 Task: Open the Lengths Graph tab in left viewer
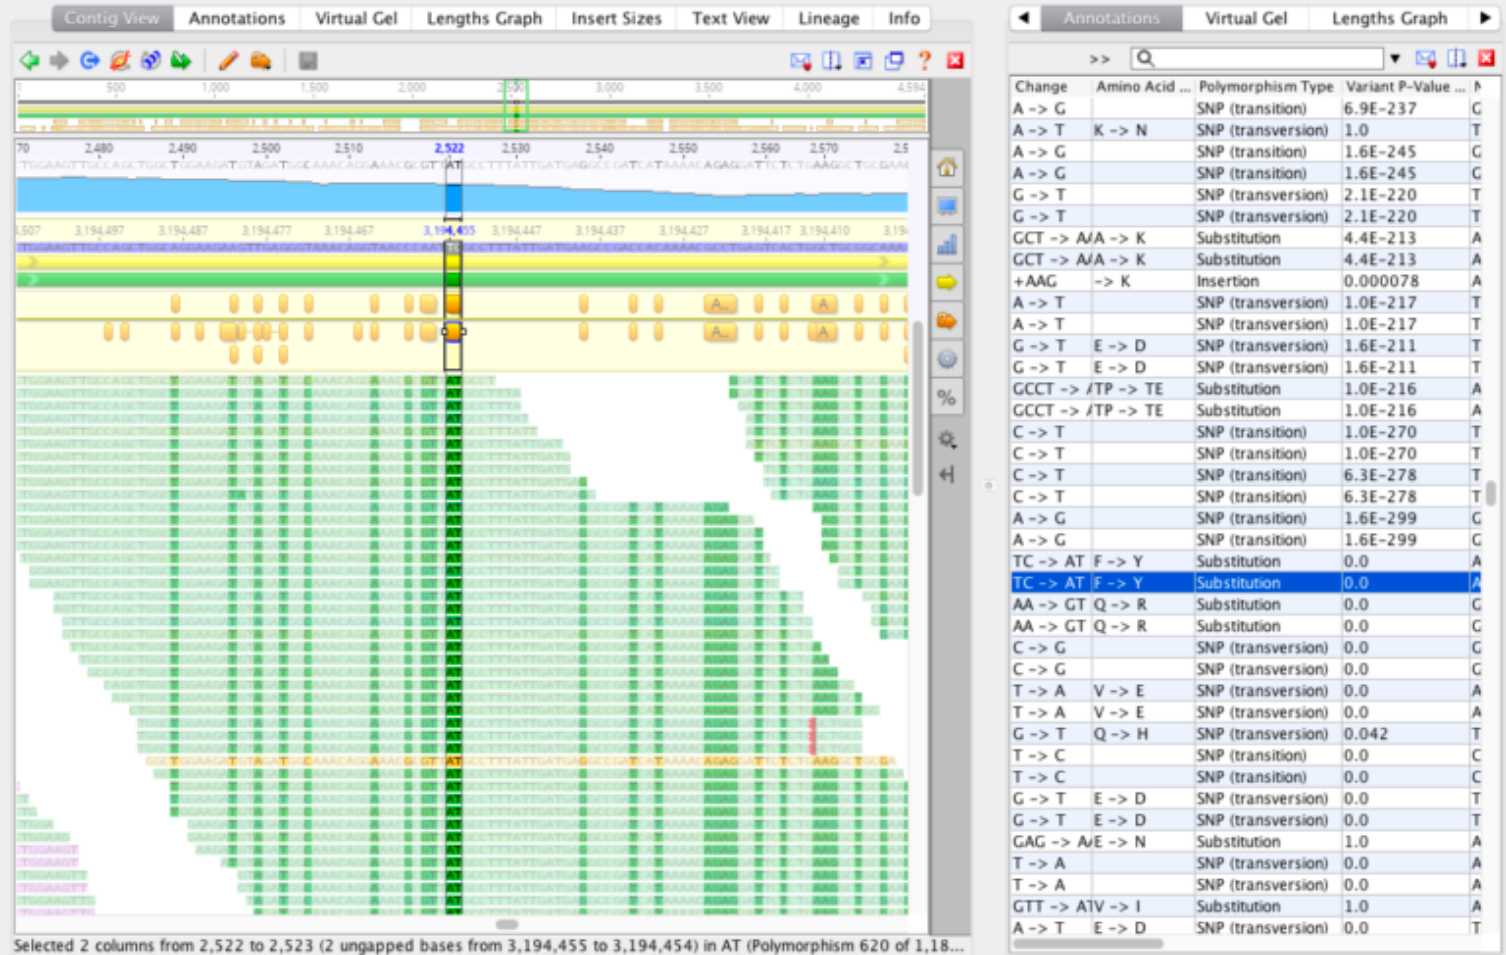click(484, 18)
